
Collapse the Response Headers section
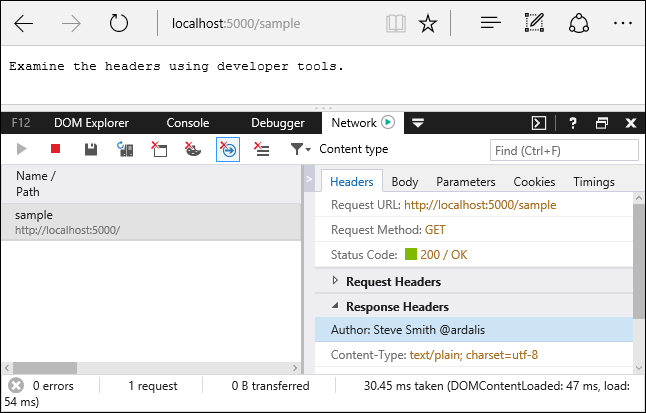pyautogui.click(x=335, y=306)
